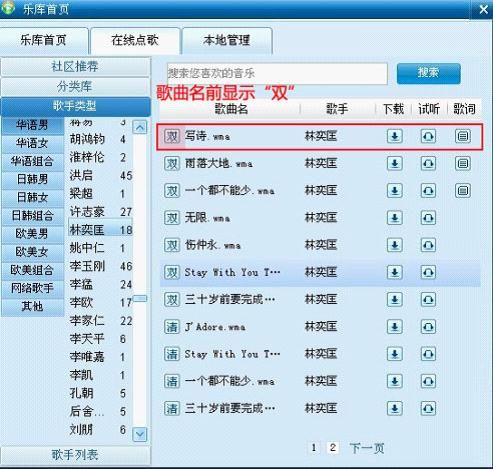Image resolution: width=493 pixels, height=469 pixels.
Task: Preview listen to 雨落大地.wma
Action: (428, 163)
